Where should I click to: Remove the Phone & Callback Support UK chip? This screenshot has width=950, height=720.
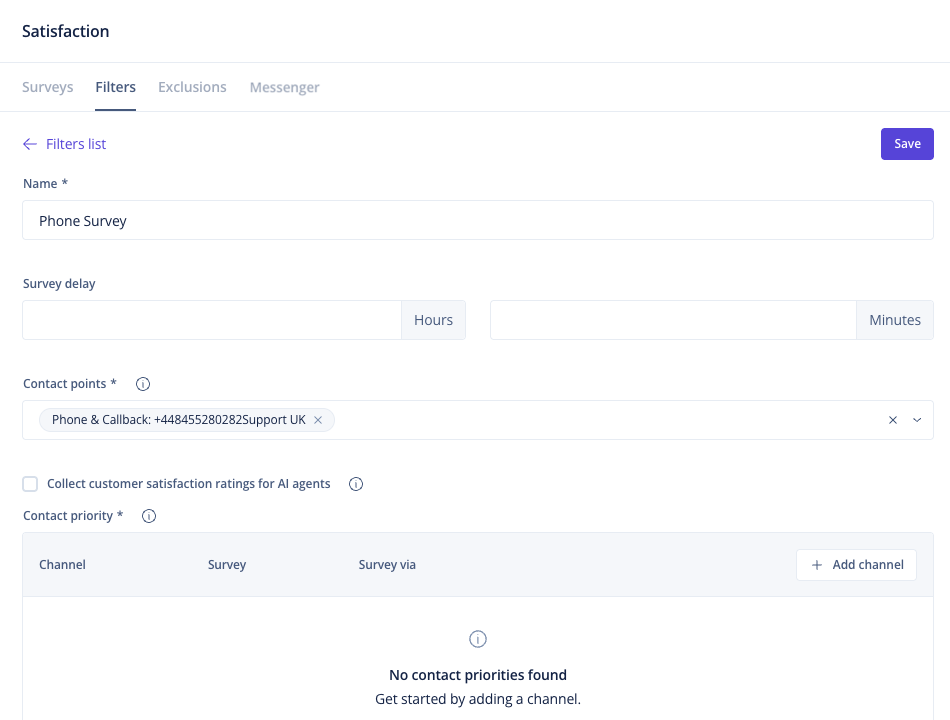point(317,420)
